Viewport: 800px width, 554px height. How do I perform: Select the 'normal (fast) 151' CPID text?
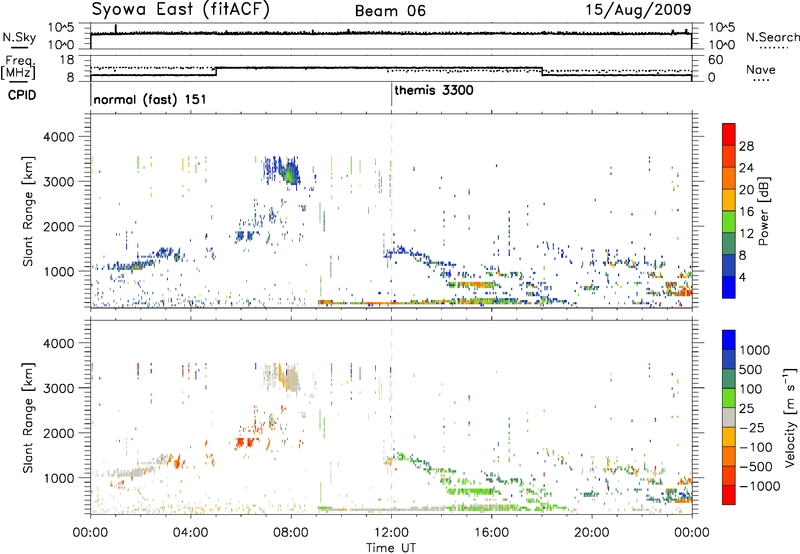click(x=150, y=99)
